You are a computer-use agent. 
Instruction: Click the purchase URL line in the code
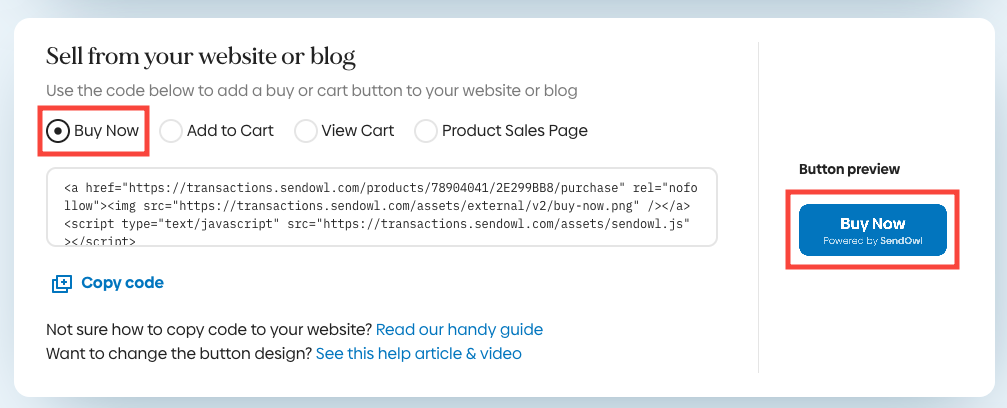pos(381,188)
